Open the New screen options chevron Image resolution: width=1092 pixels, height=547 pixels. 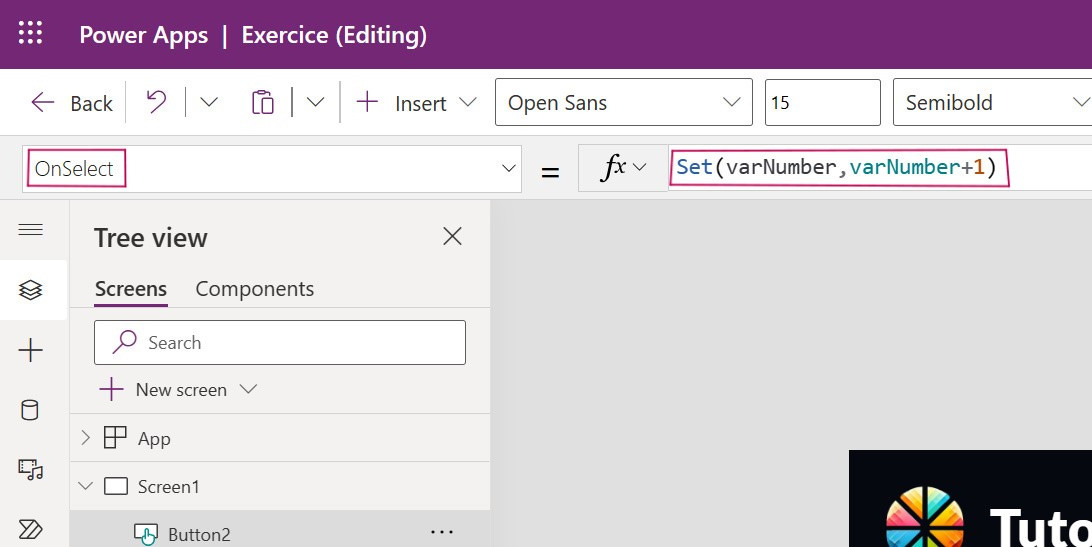(x=248, y=389)
